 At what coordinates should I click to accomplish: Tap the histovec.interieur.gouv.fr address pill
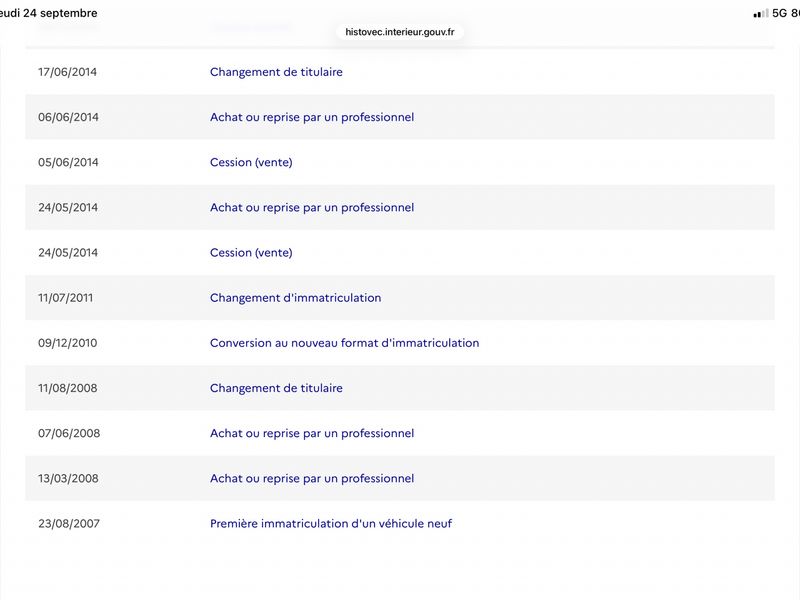(x=399, y=32)
